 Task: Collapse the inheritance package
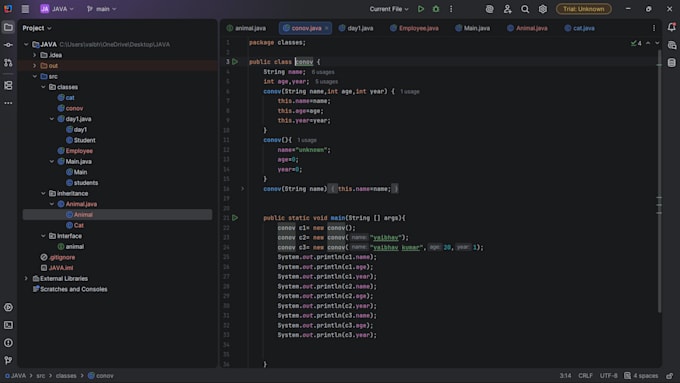tap(43, 193)
